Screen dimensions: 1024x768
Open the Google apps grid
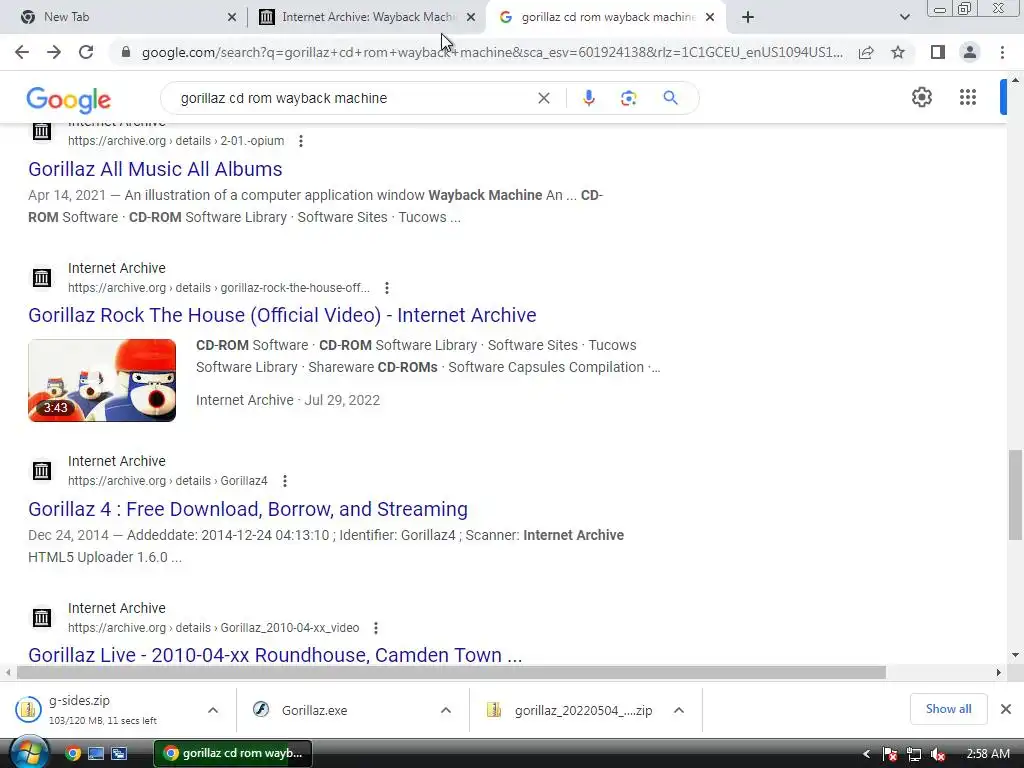point(968,97)
